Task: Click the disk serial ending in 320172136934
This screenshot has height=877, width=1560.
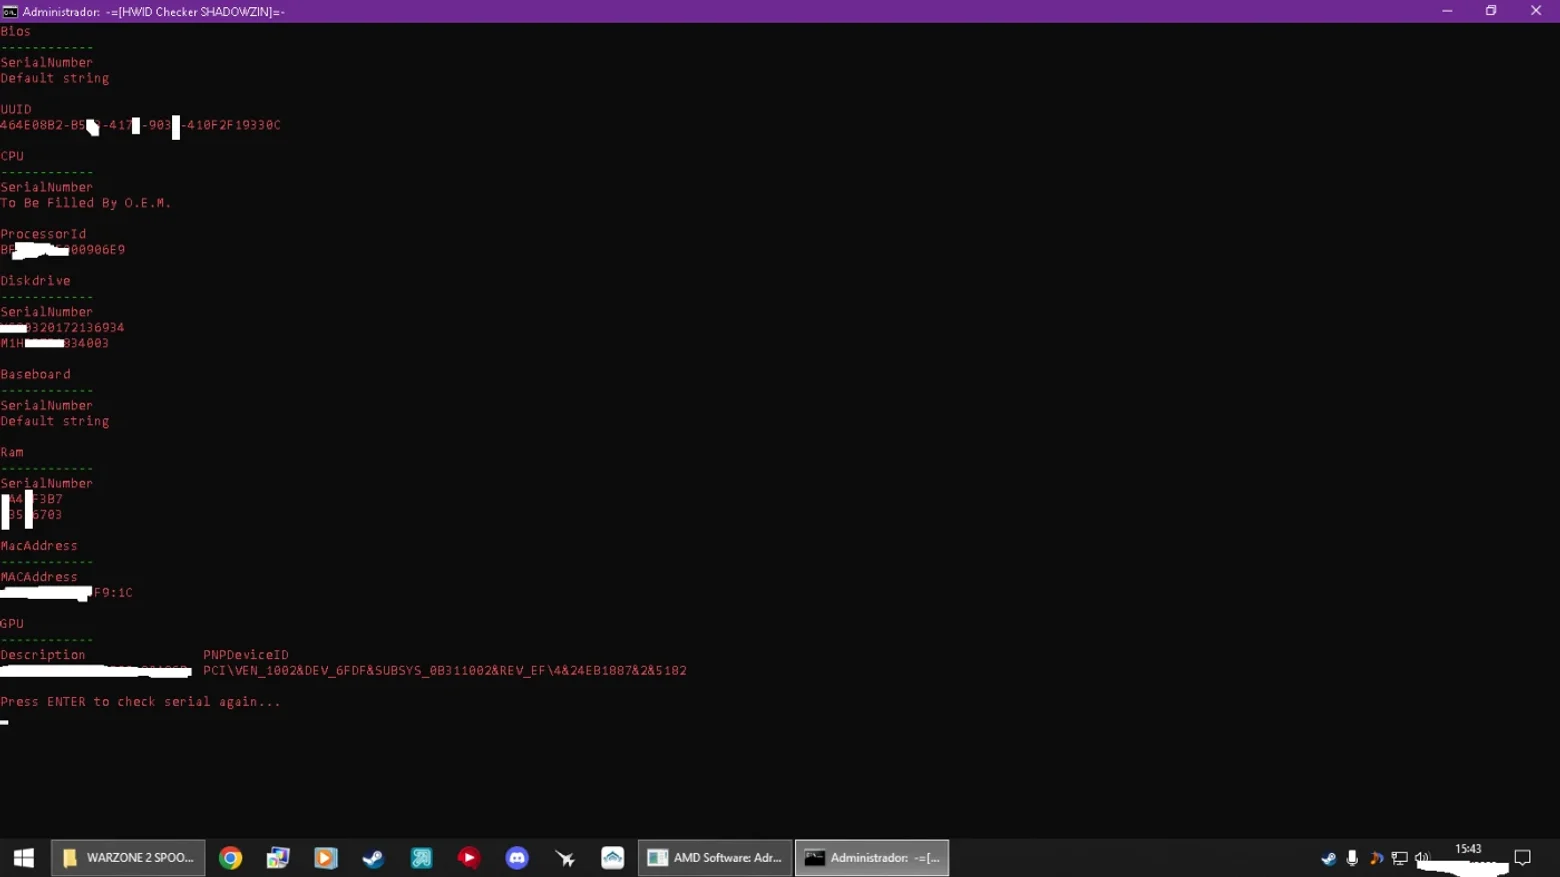Action: (x=62, y=328)
